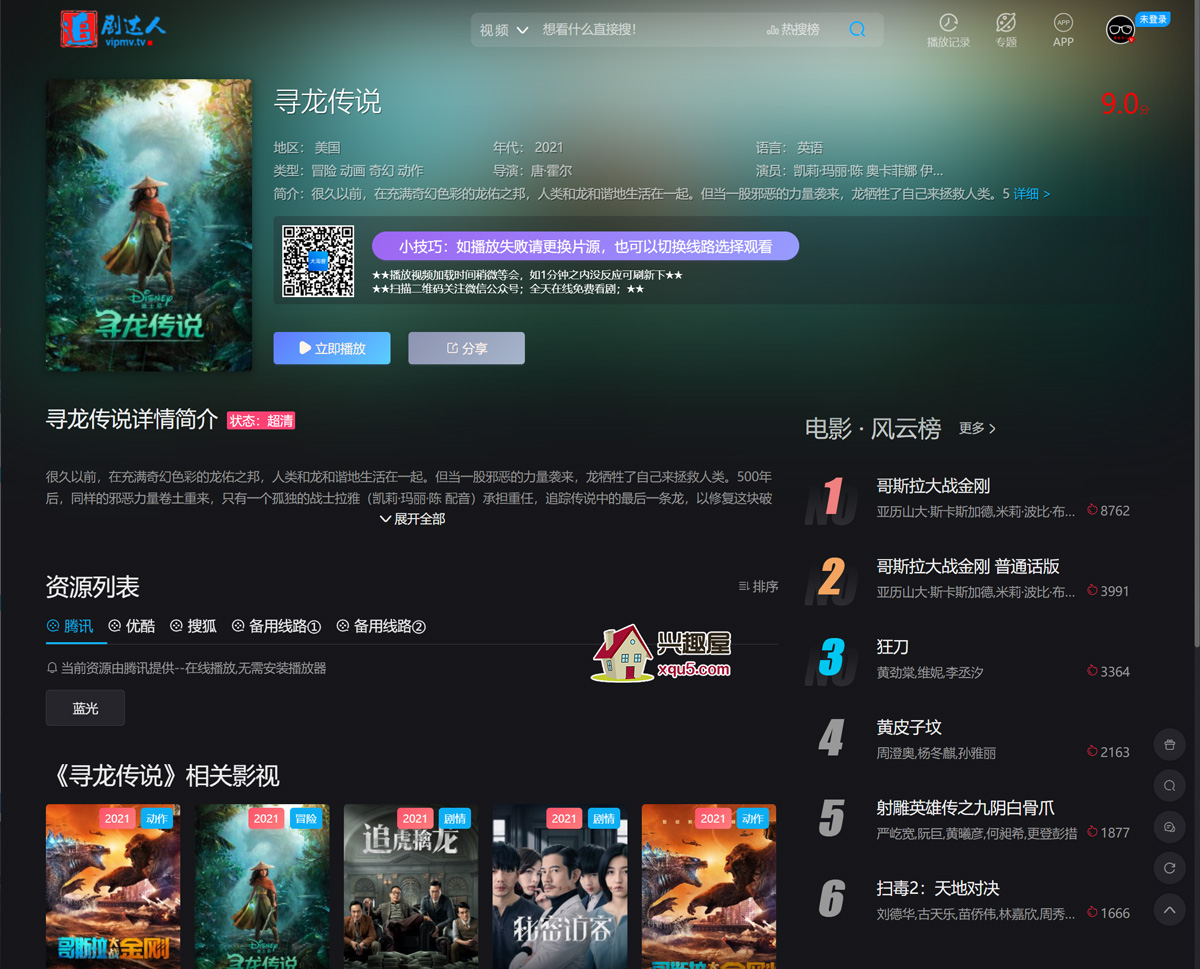Open the 更多 link beside 电影·风云榜

tap(977, 428)
